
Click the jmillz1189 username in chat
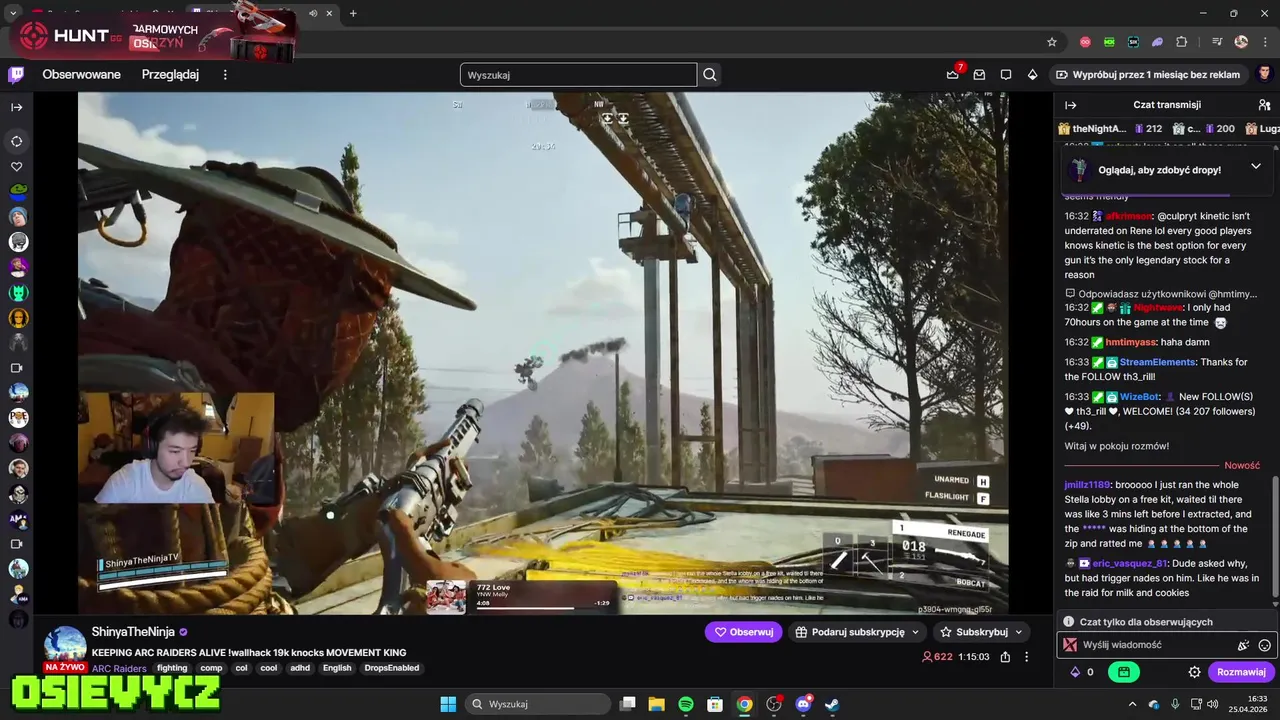pos(1087,485)
